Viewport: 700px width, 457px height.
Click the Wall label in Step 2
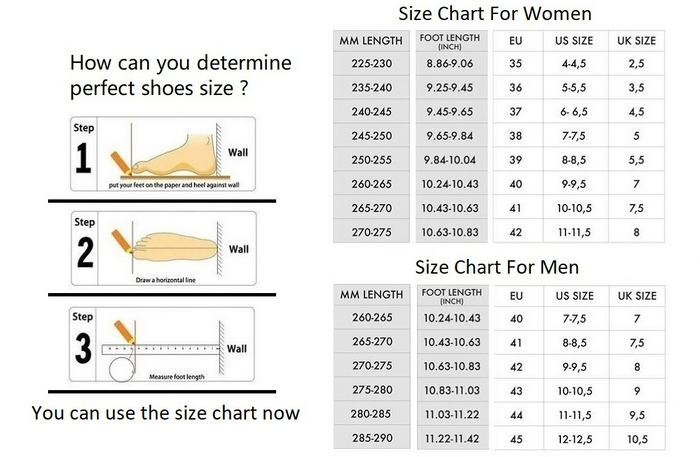click(239, 249)
